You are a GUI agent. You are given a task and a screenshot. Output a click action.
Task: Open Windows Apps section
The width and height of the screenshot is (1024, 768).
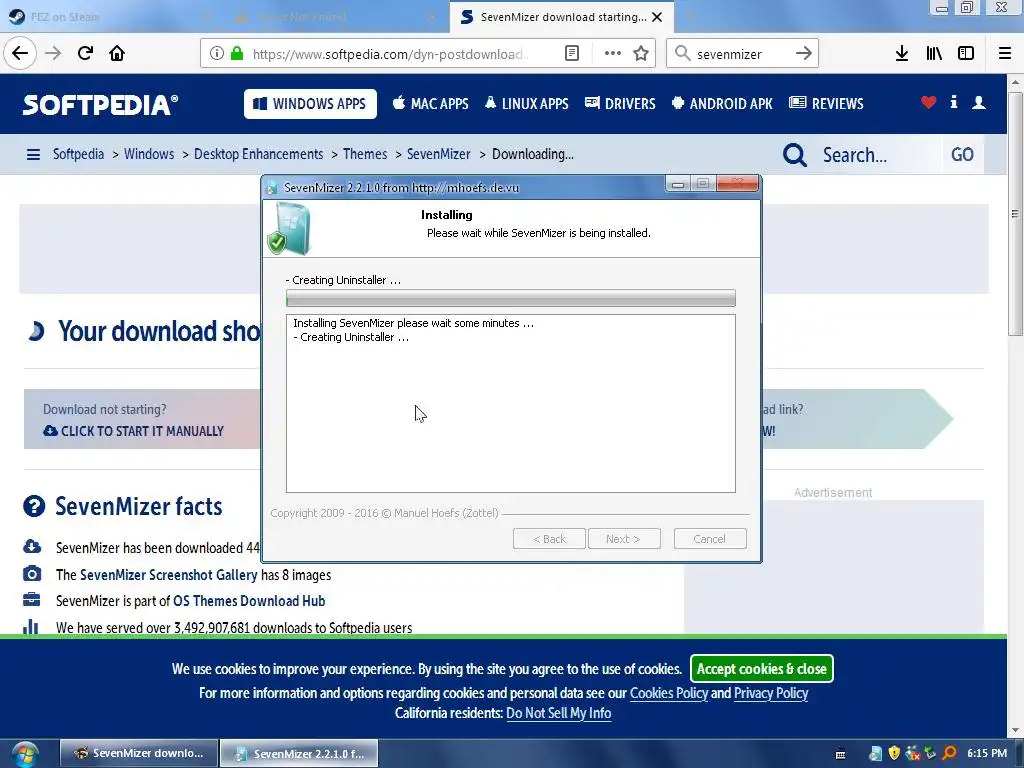coord(310,104)
